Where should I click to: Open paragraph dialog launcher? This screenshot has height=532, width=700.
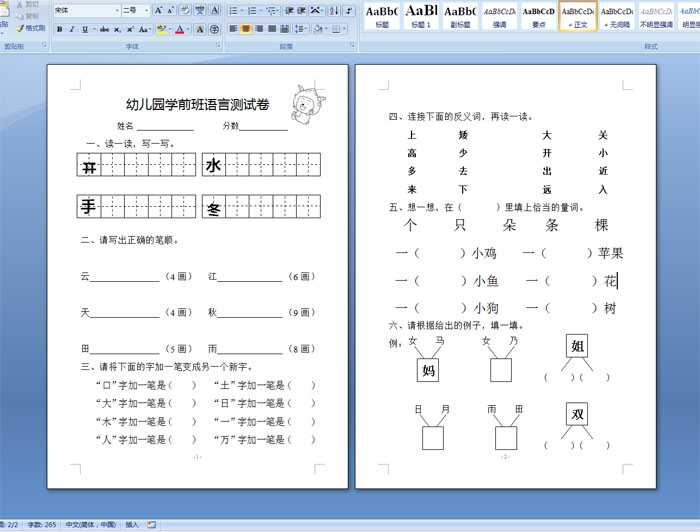tap(353, 46)
